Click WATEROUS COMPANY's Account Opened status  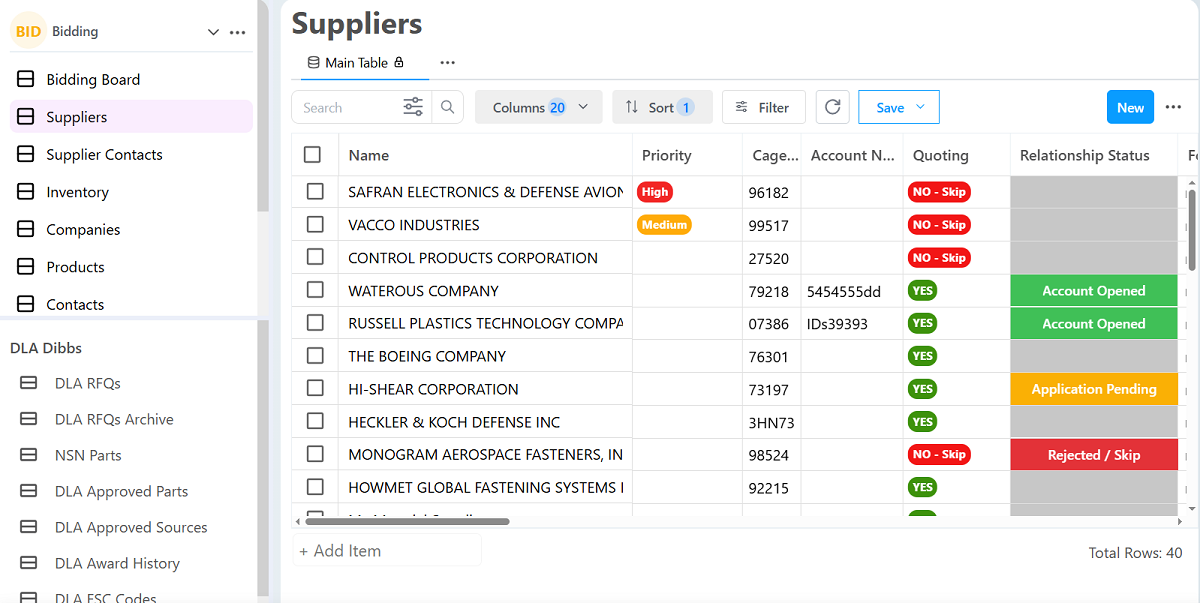point(1094,291)
